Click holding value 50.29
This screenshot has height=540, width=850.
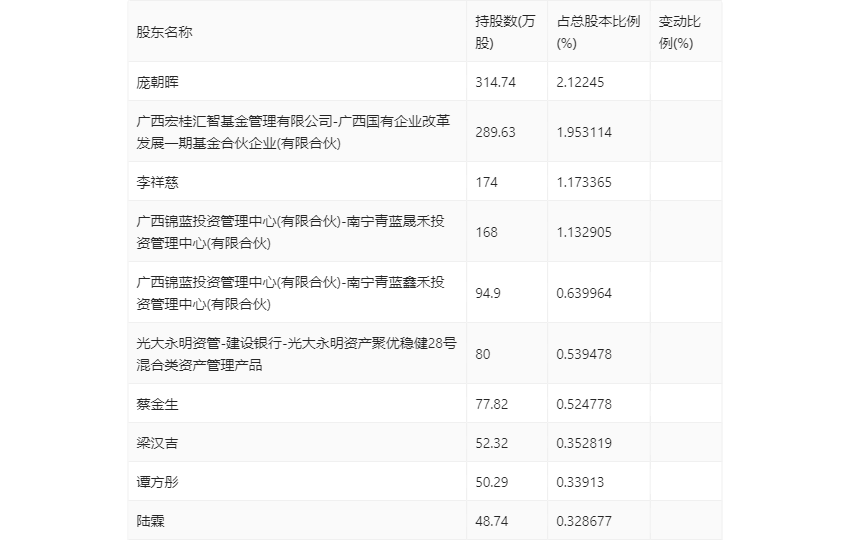tap(492, 482)
